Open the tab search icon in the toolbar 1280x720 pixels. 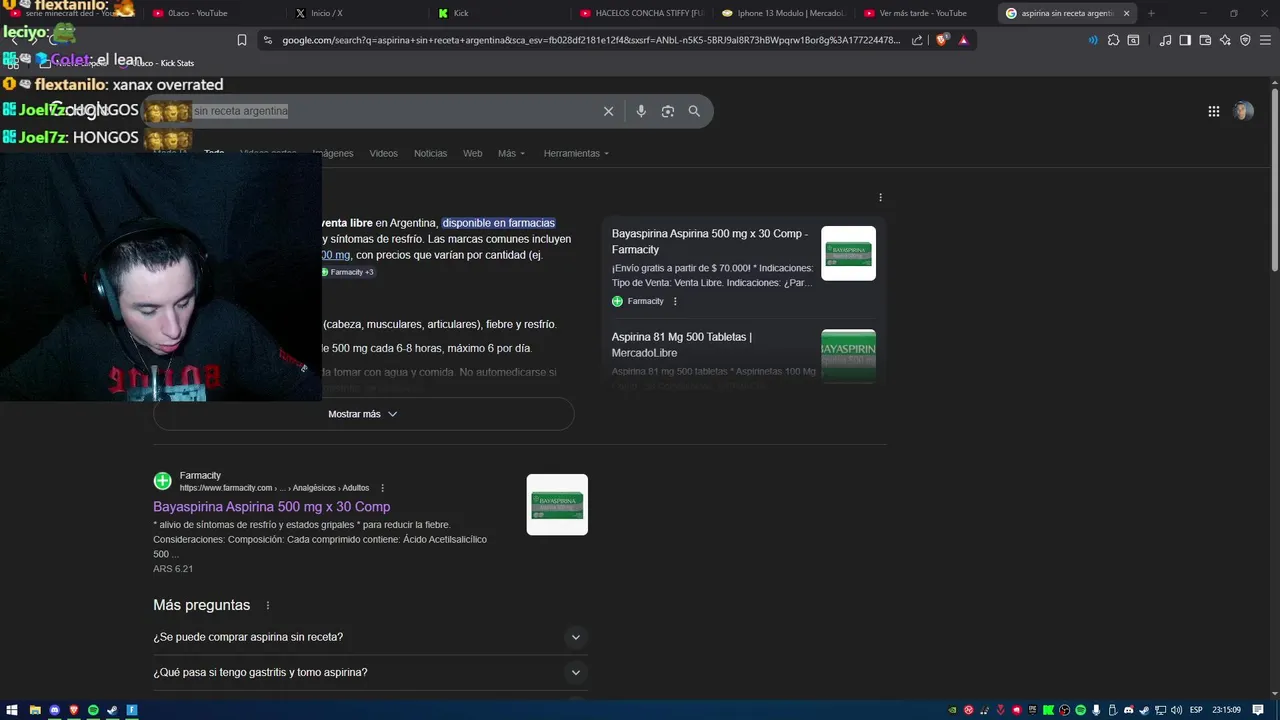[x=1133, y=40]
